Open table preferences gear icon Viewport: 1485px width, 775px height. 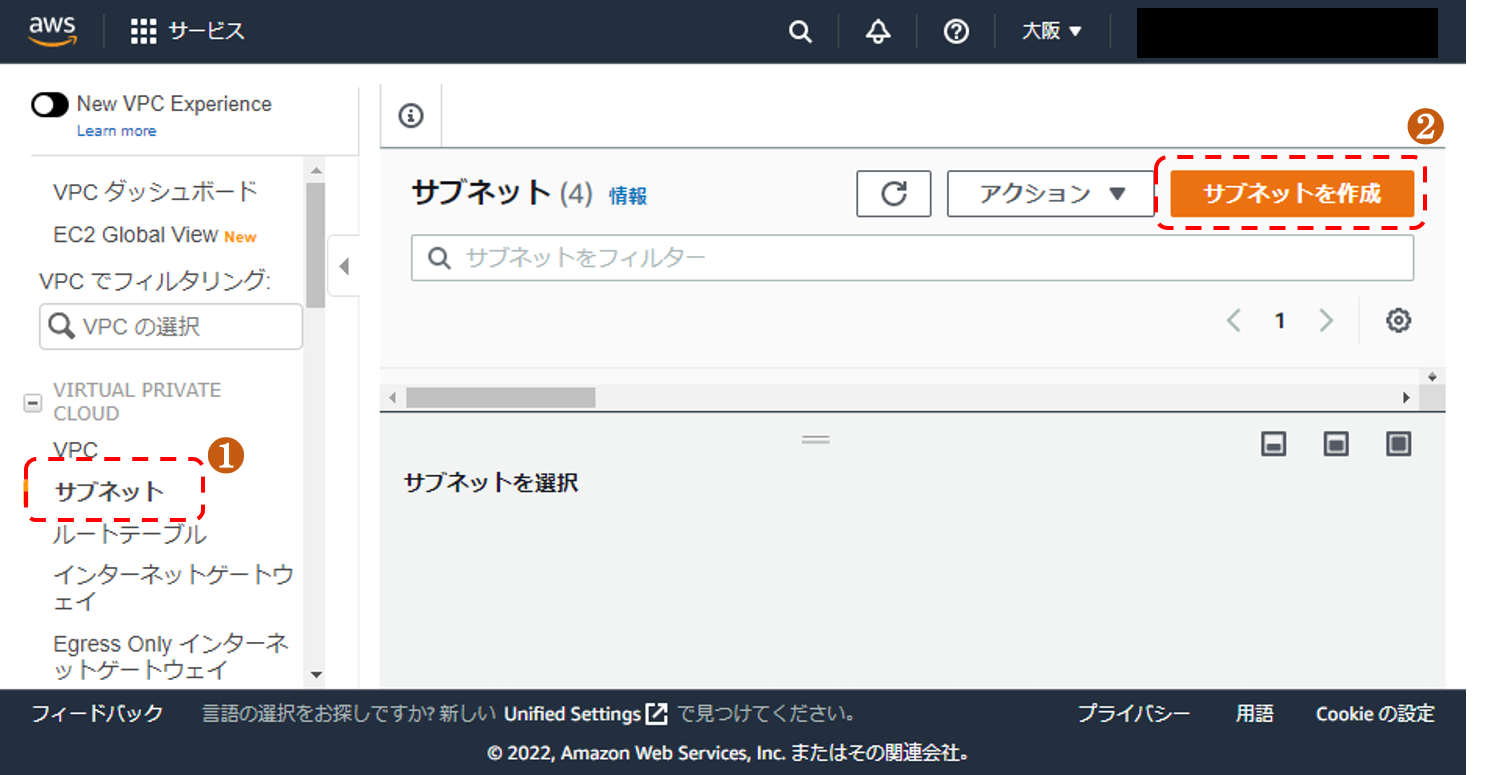click(x=1398, y=321)
